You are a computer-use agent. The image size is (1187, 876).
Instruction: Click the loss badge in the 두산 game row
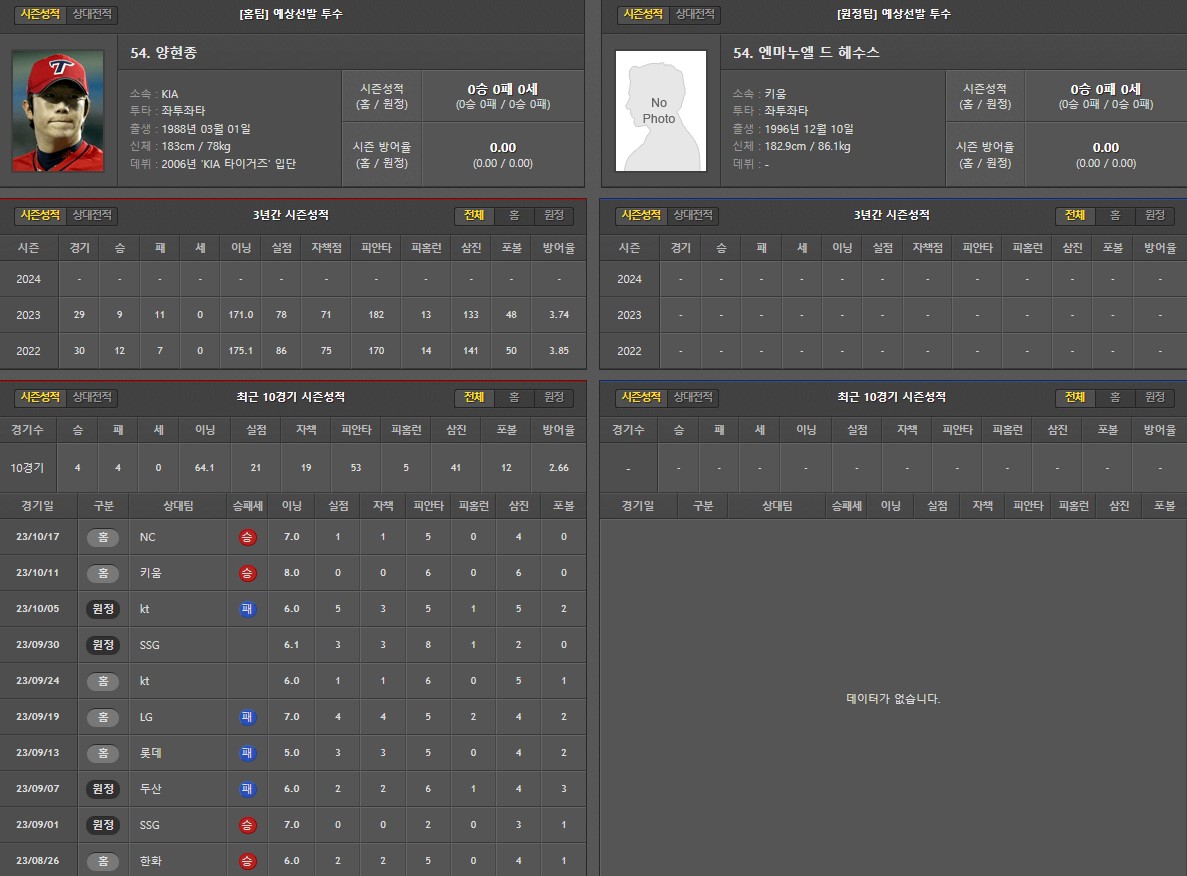point(247,789)
